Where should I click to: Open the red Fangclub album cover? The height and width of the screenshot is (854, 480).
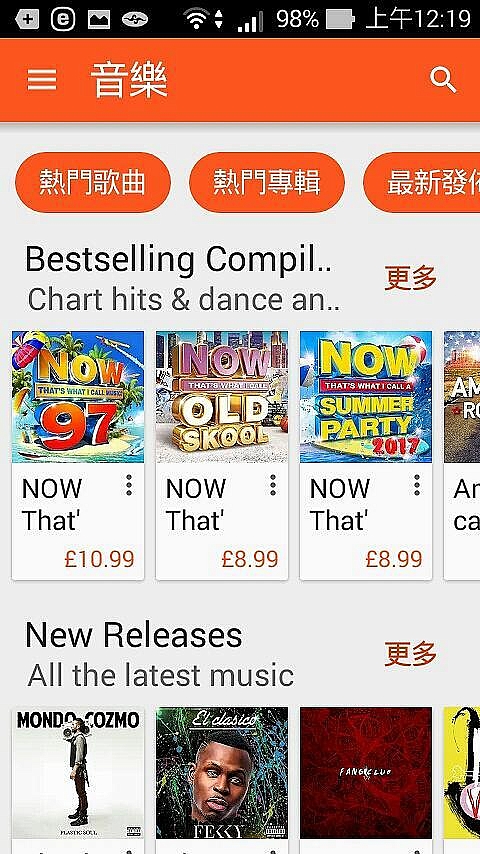click(x=366, y=773)
